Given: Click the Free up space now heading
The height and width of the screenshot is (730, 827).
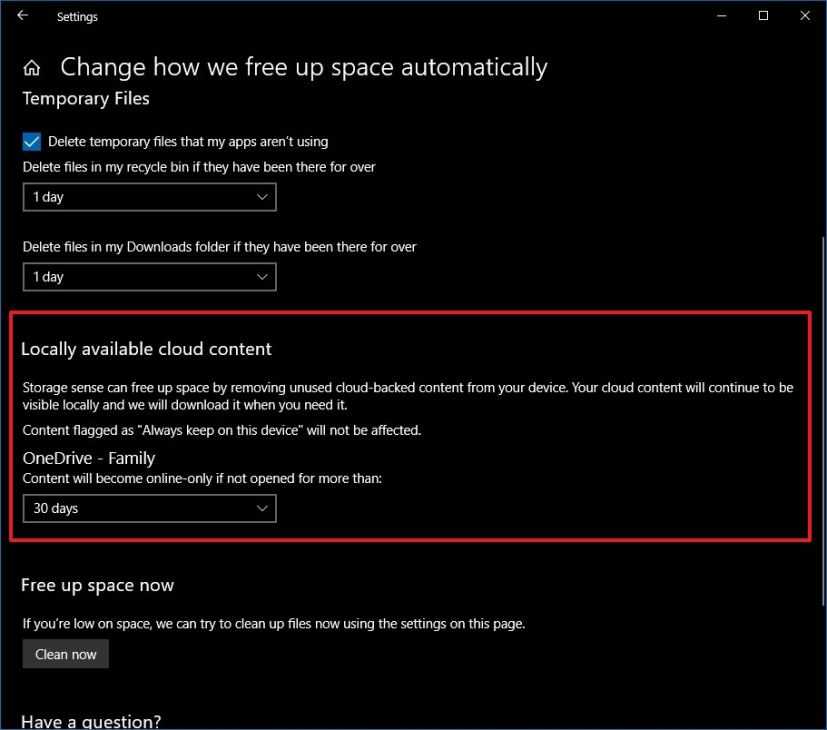Looking at the screenshot, I should (98, 586).
